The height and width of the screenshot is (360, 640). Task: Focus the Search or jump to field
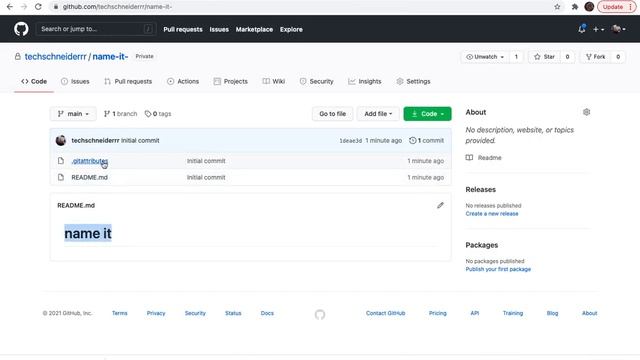tap(96, 29)
